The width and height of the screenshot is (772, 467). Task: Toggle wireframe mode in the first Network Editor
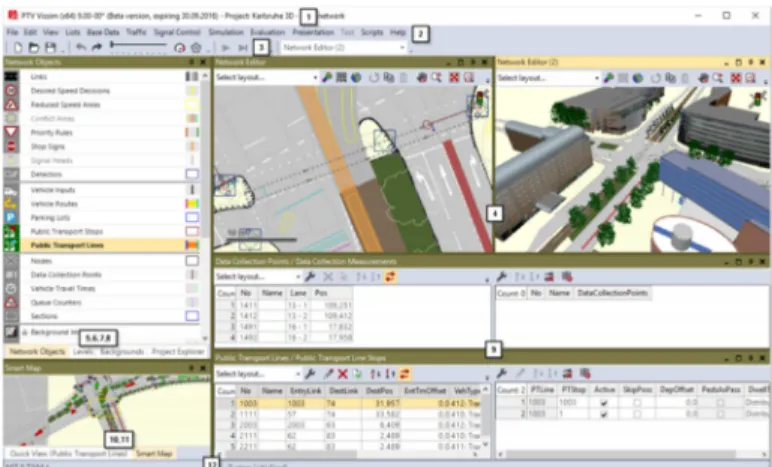(341, 77)
